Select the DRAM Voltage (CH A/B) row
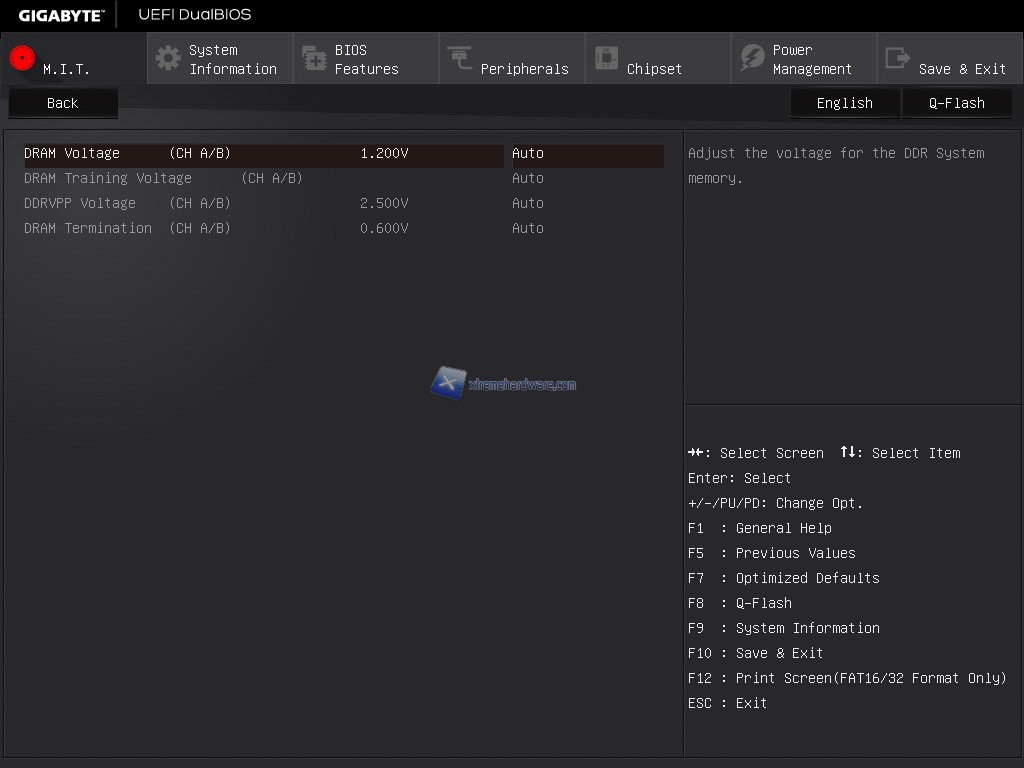Image resolution: width=1024 pixels, height=768 pixels. (x=127, y=154)
